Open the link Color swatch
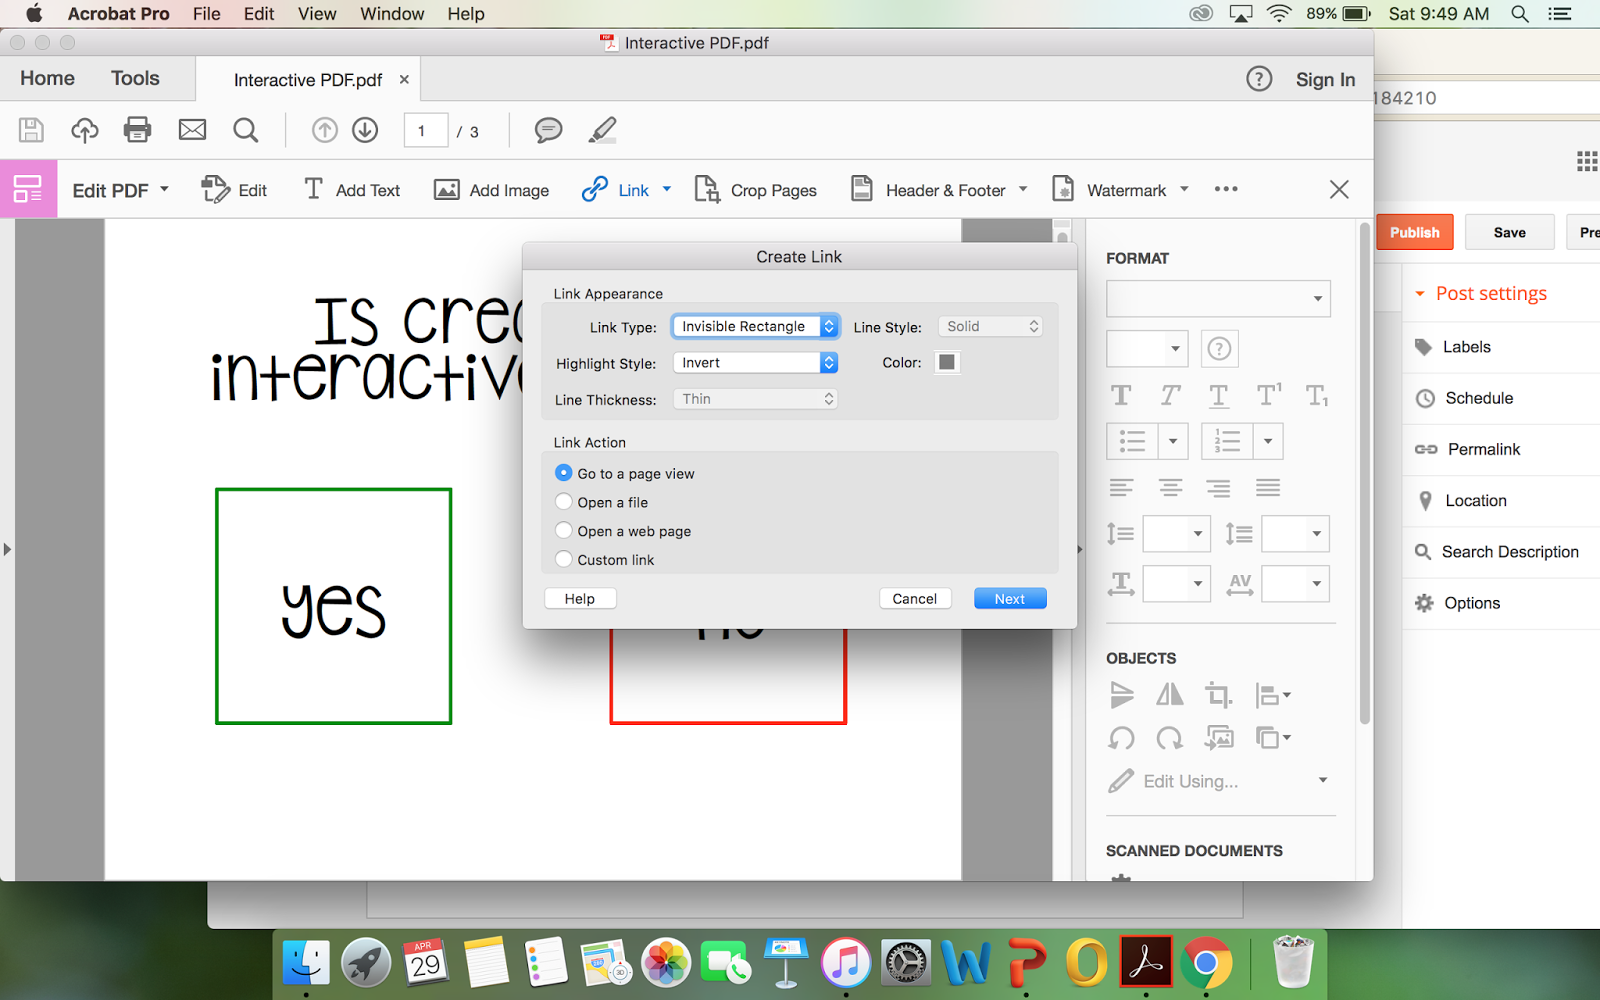Viewport: 1600px width, 1000px height. [946, 362]
